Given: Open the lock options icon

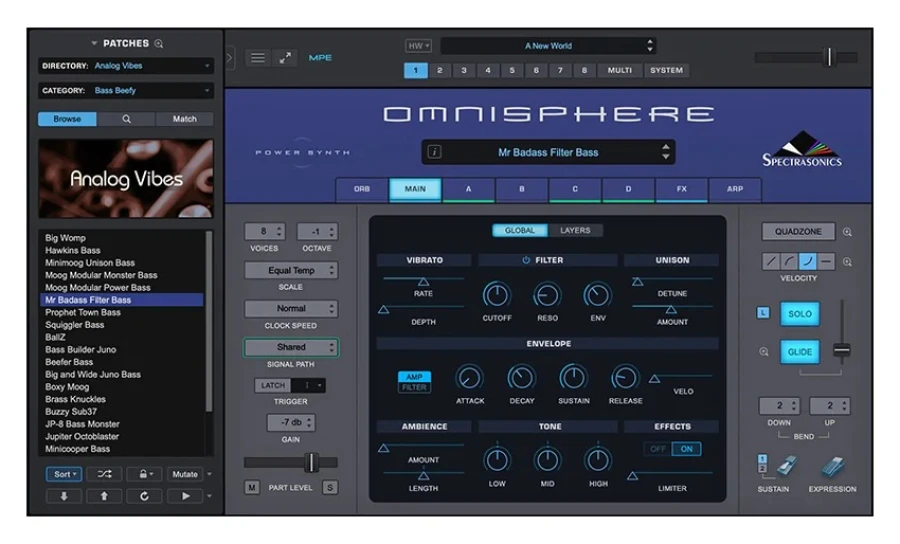Looking at the screenshot, I should pos(143,474).
